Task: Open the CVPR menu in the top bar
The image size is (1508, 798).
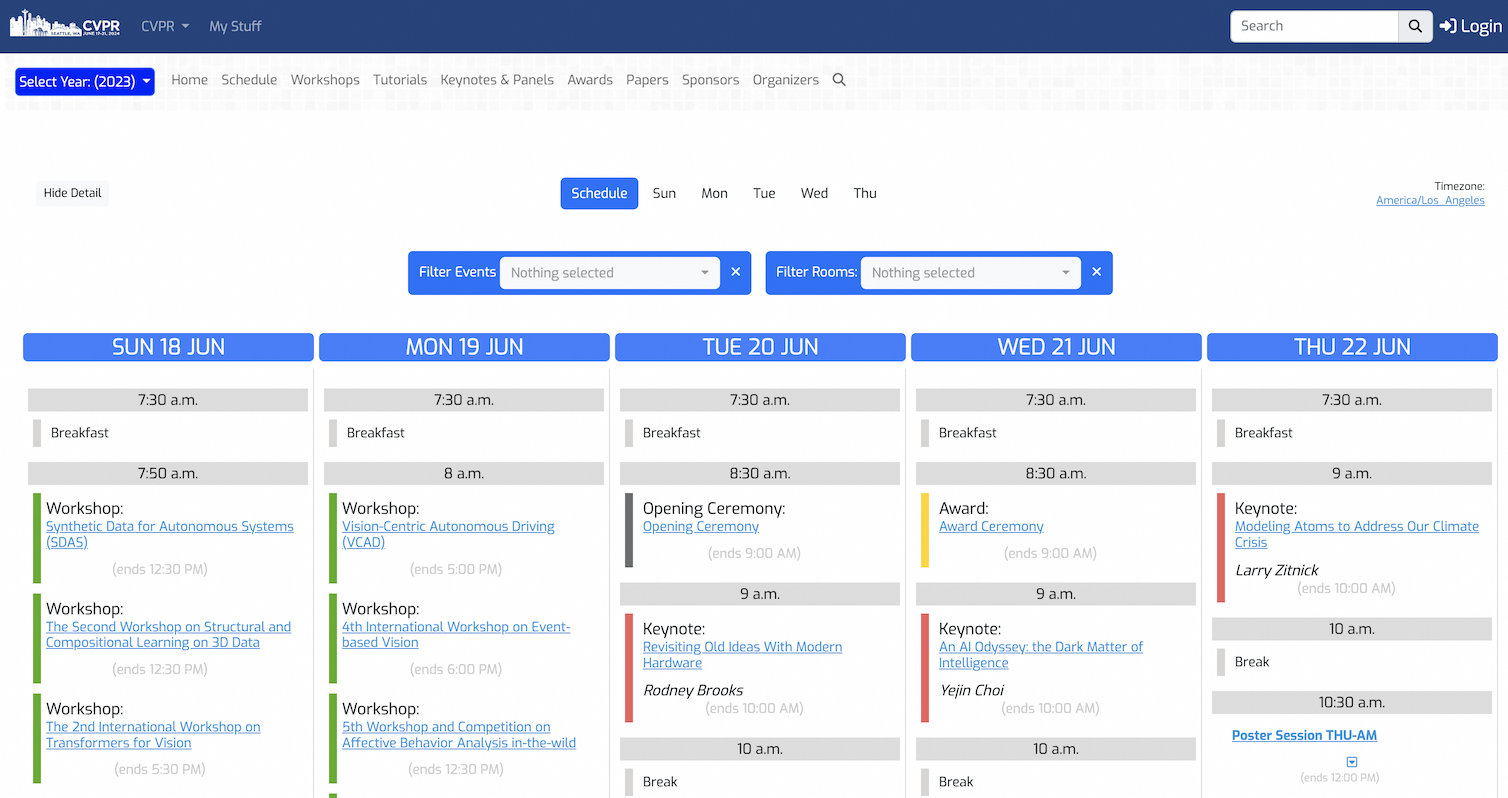Action: 165,26
